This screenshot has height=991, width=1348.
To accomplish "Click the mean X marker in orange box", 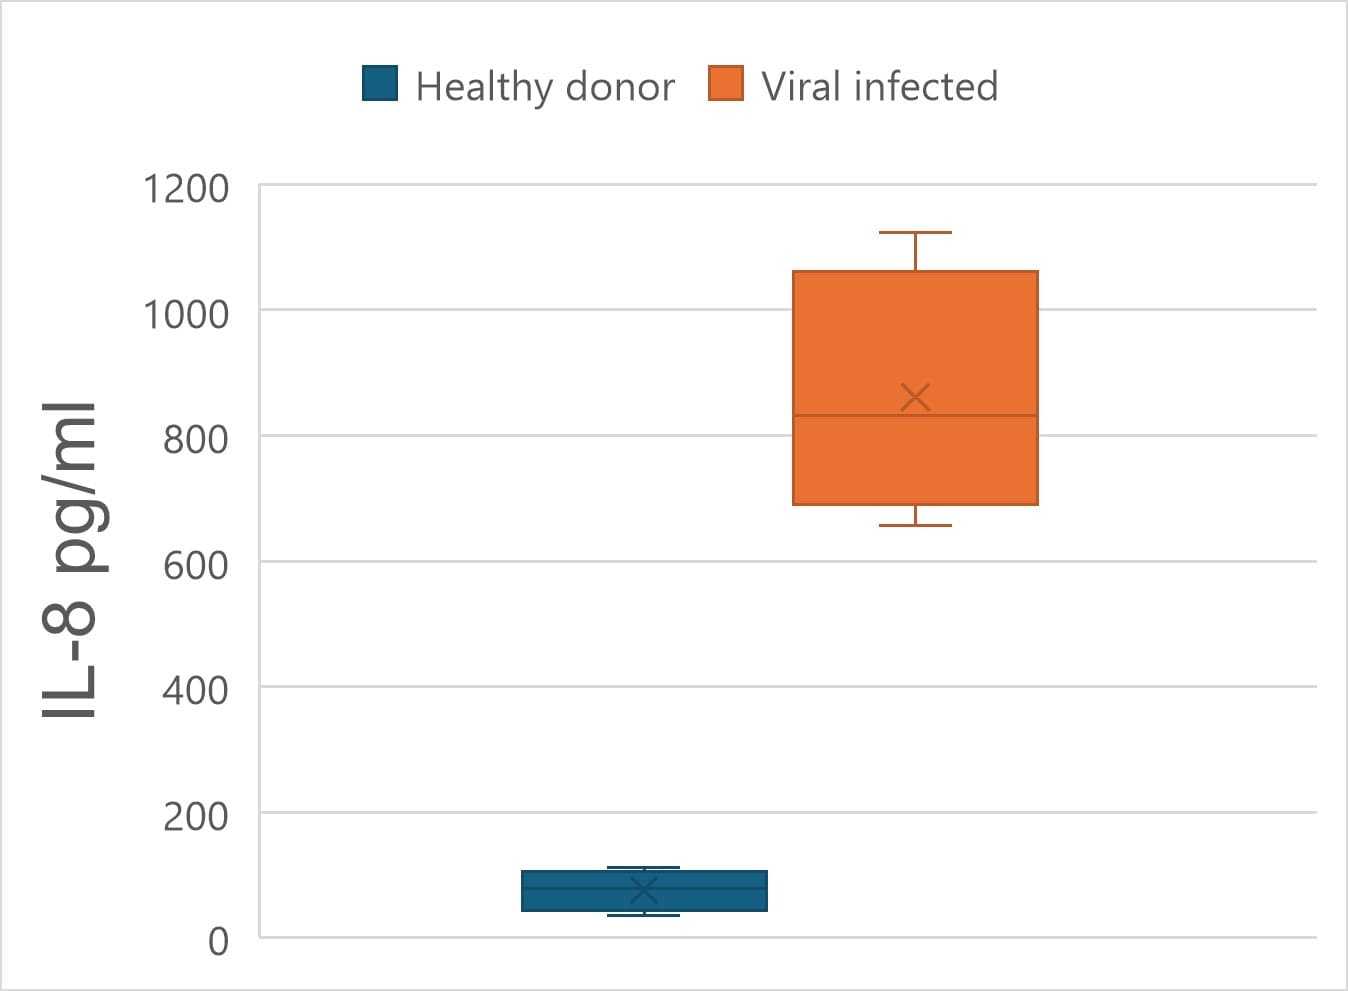I will [x=915, y=397].
